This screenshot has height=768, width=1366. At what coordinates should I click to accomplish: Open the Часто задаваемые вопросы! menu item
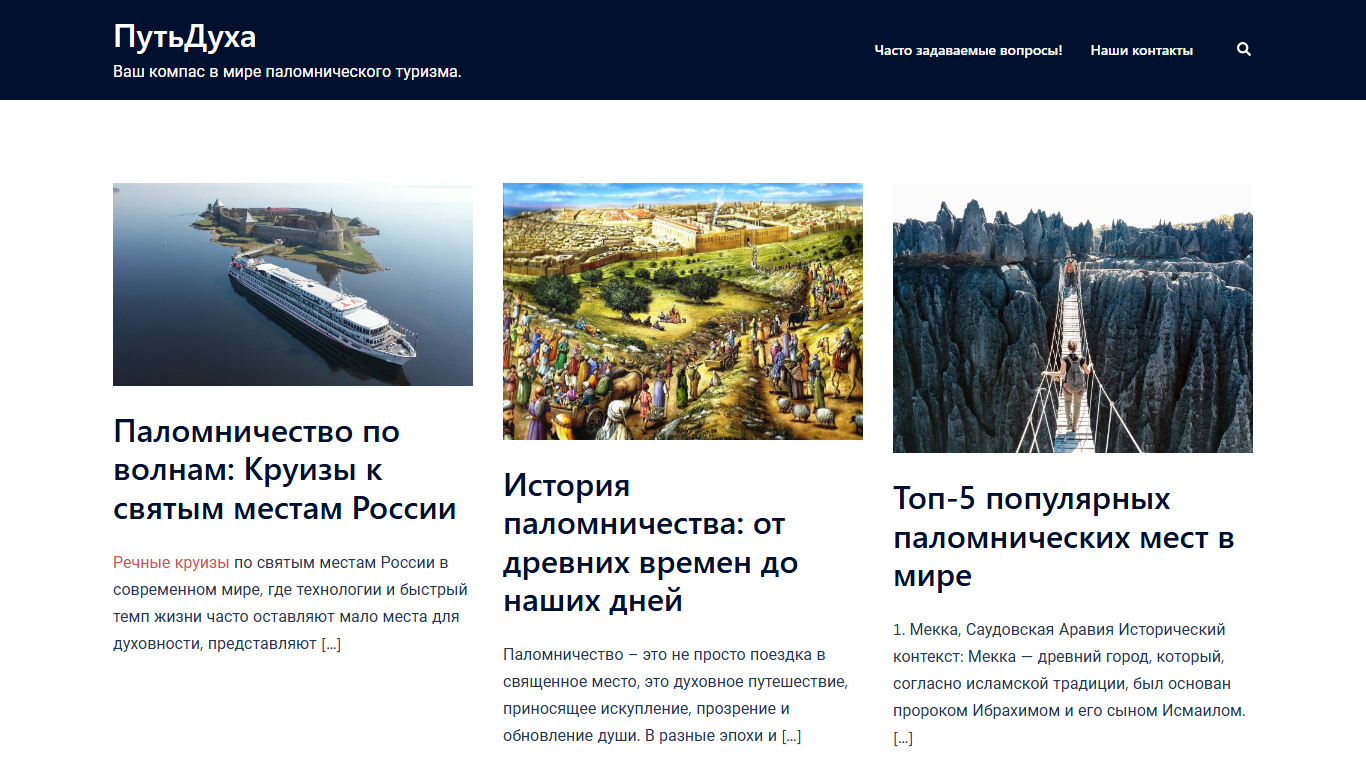tap(968, 50)
